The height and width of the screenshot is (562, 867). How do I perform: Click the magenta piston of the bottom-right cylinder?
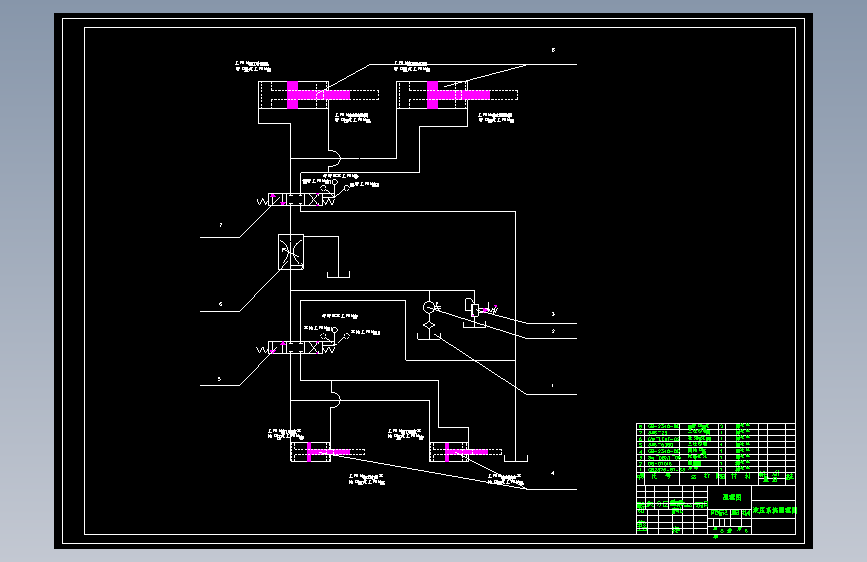click(447, 452)
